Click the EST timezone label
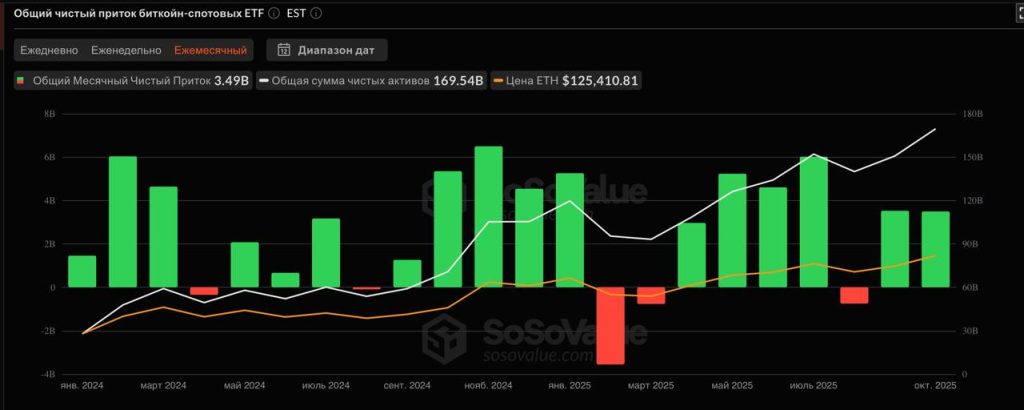 [x=296, y=13]
